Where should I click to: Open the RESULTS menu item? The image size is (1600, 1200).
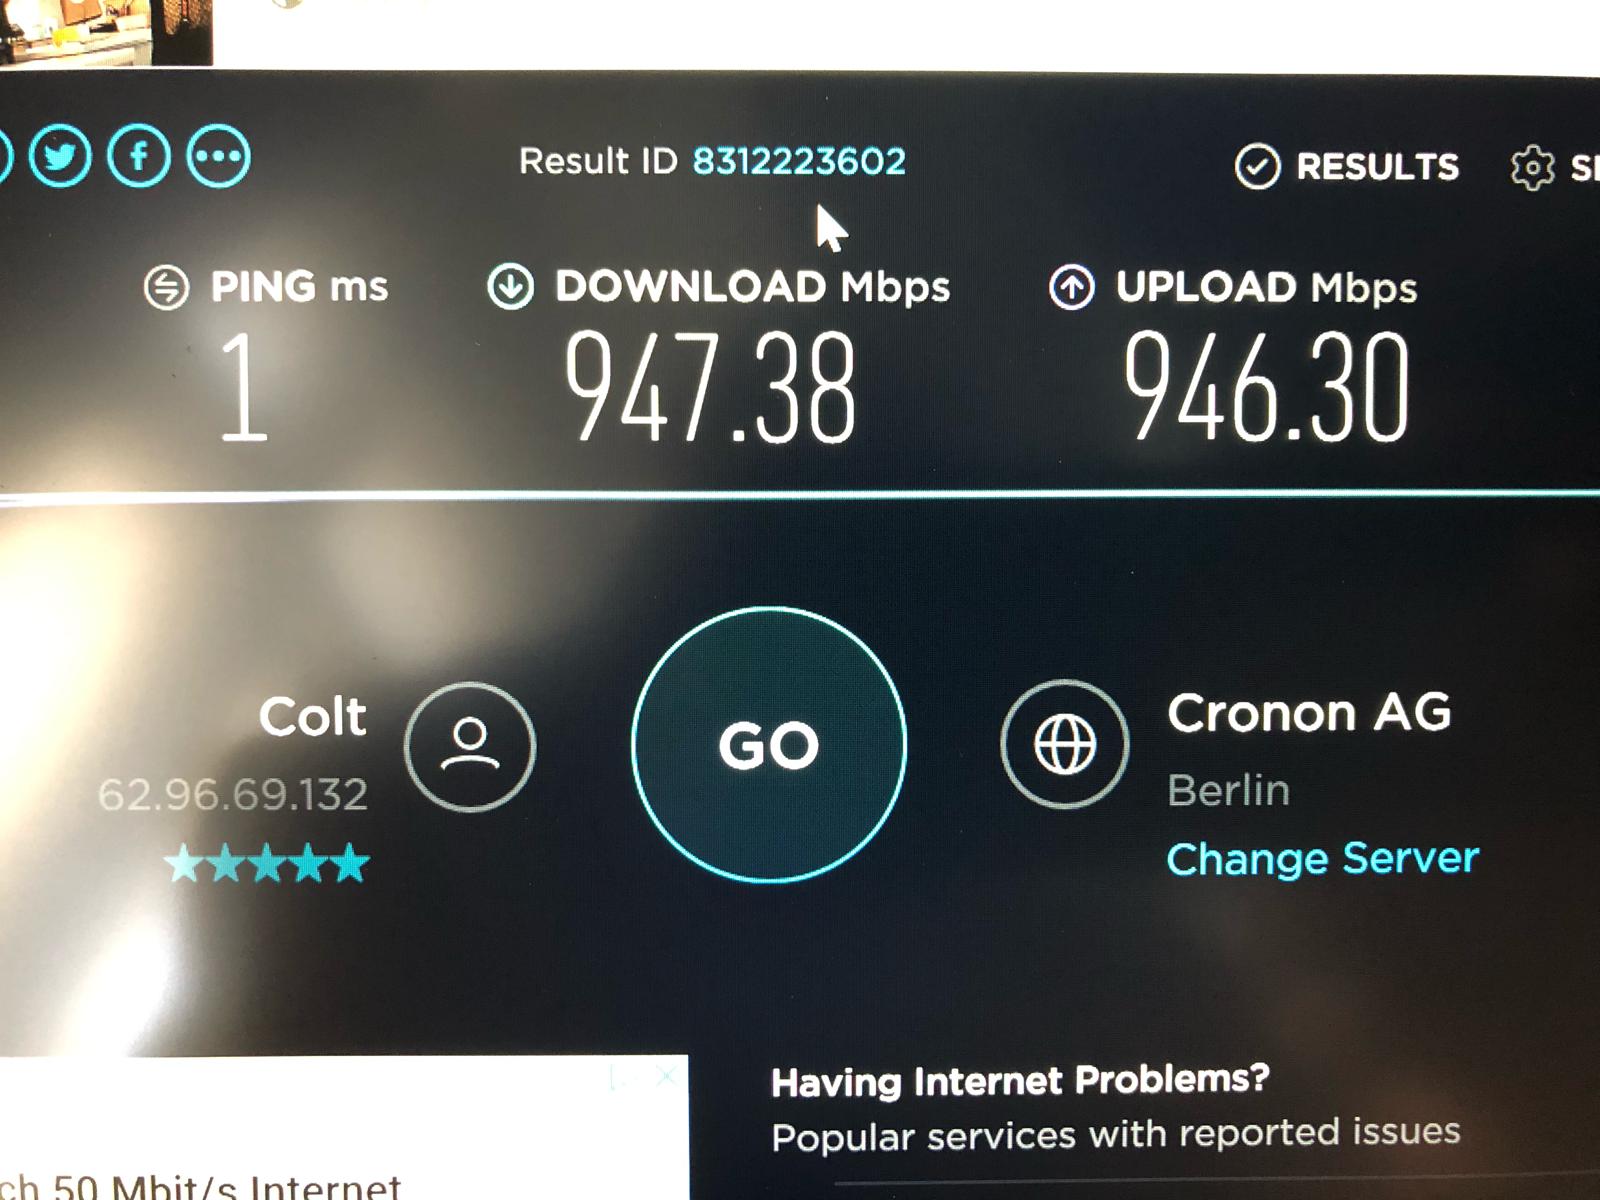click(x=1347, y=166)
